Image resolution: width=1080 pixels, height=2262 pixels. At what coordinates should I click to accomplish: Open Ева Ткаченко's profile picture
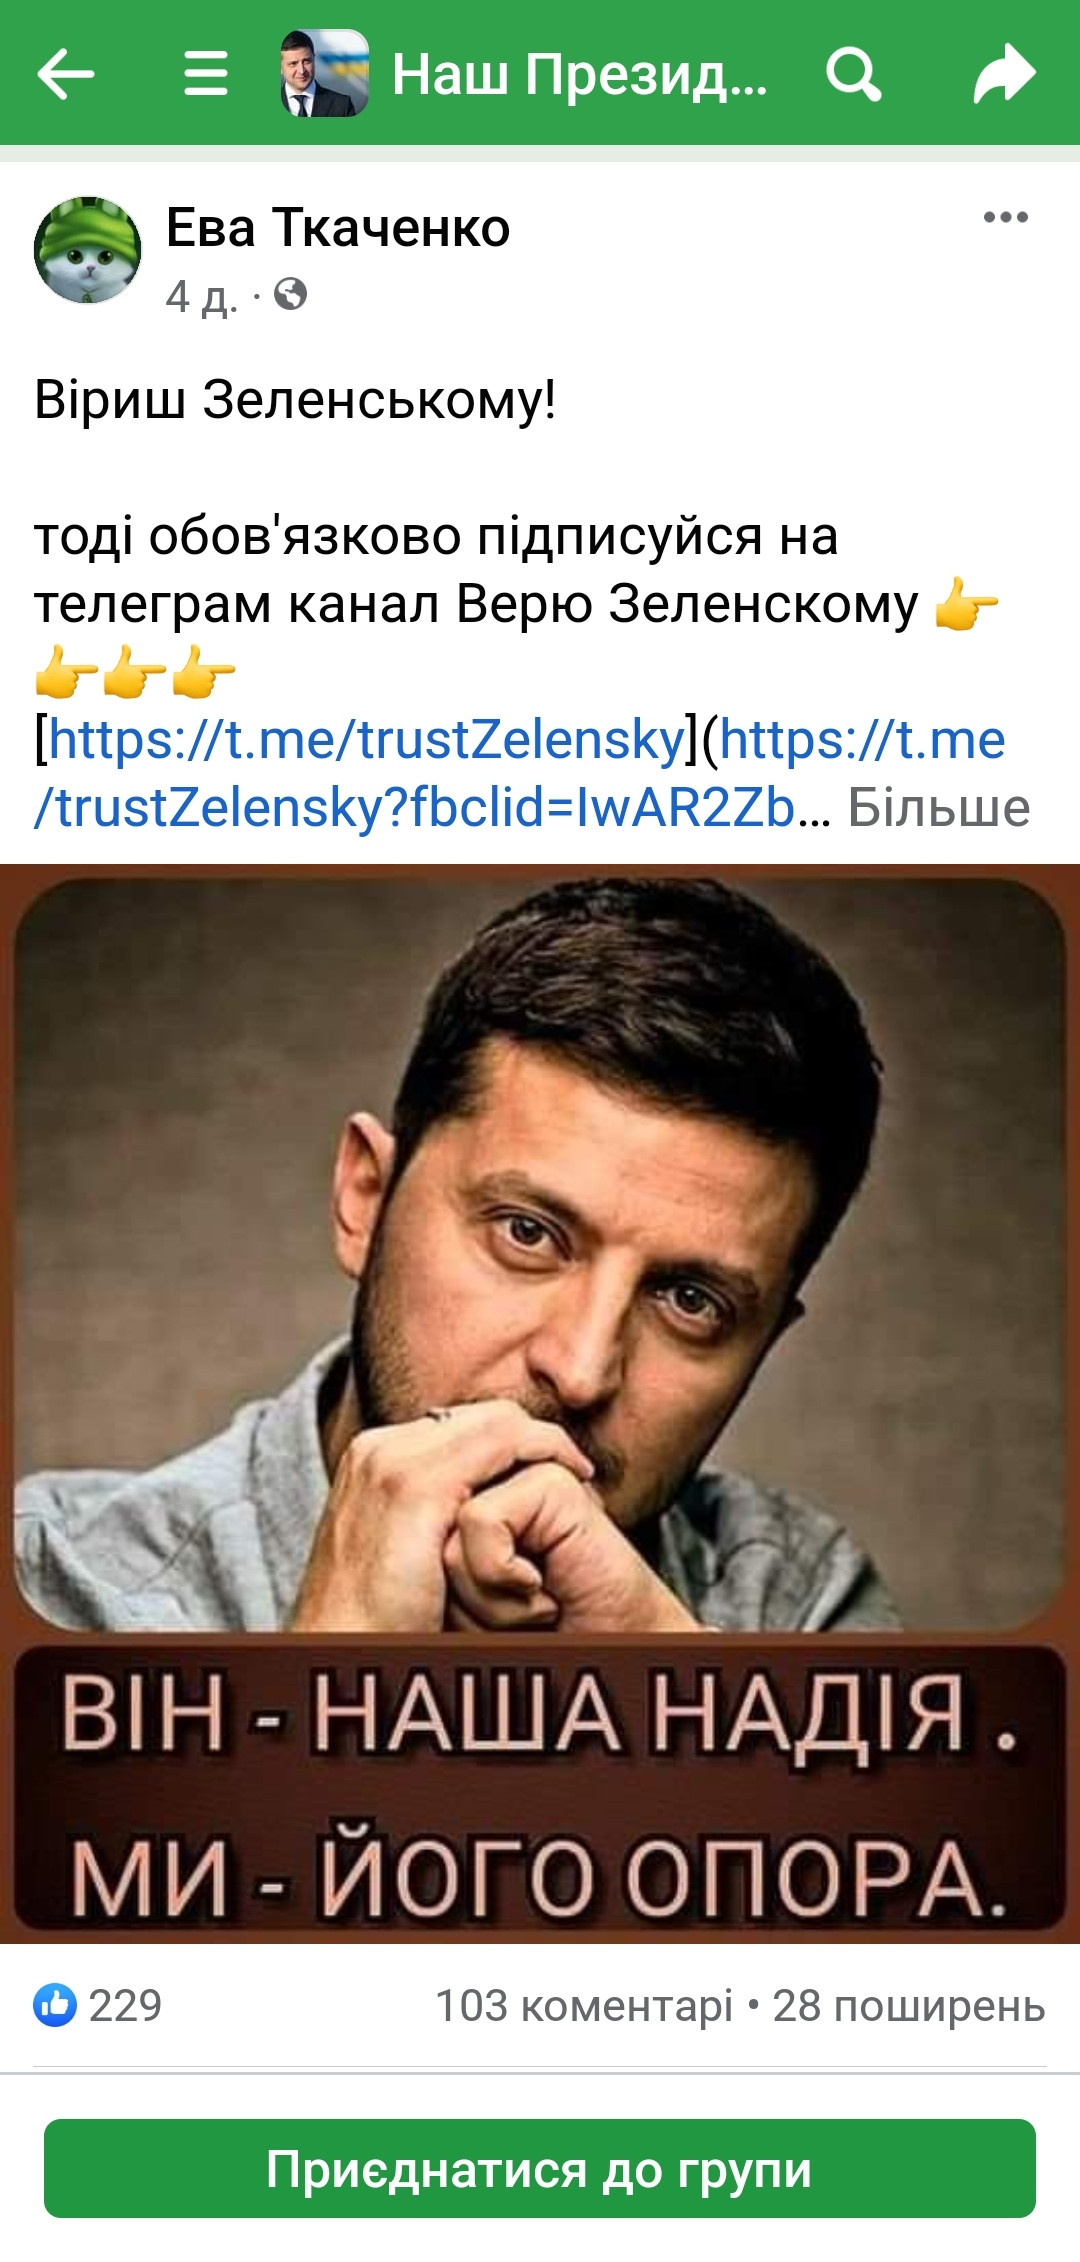pos(88,250)
